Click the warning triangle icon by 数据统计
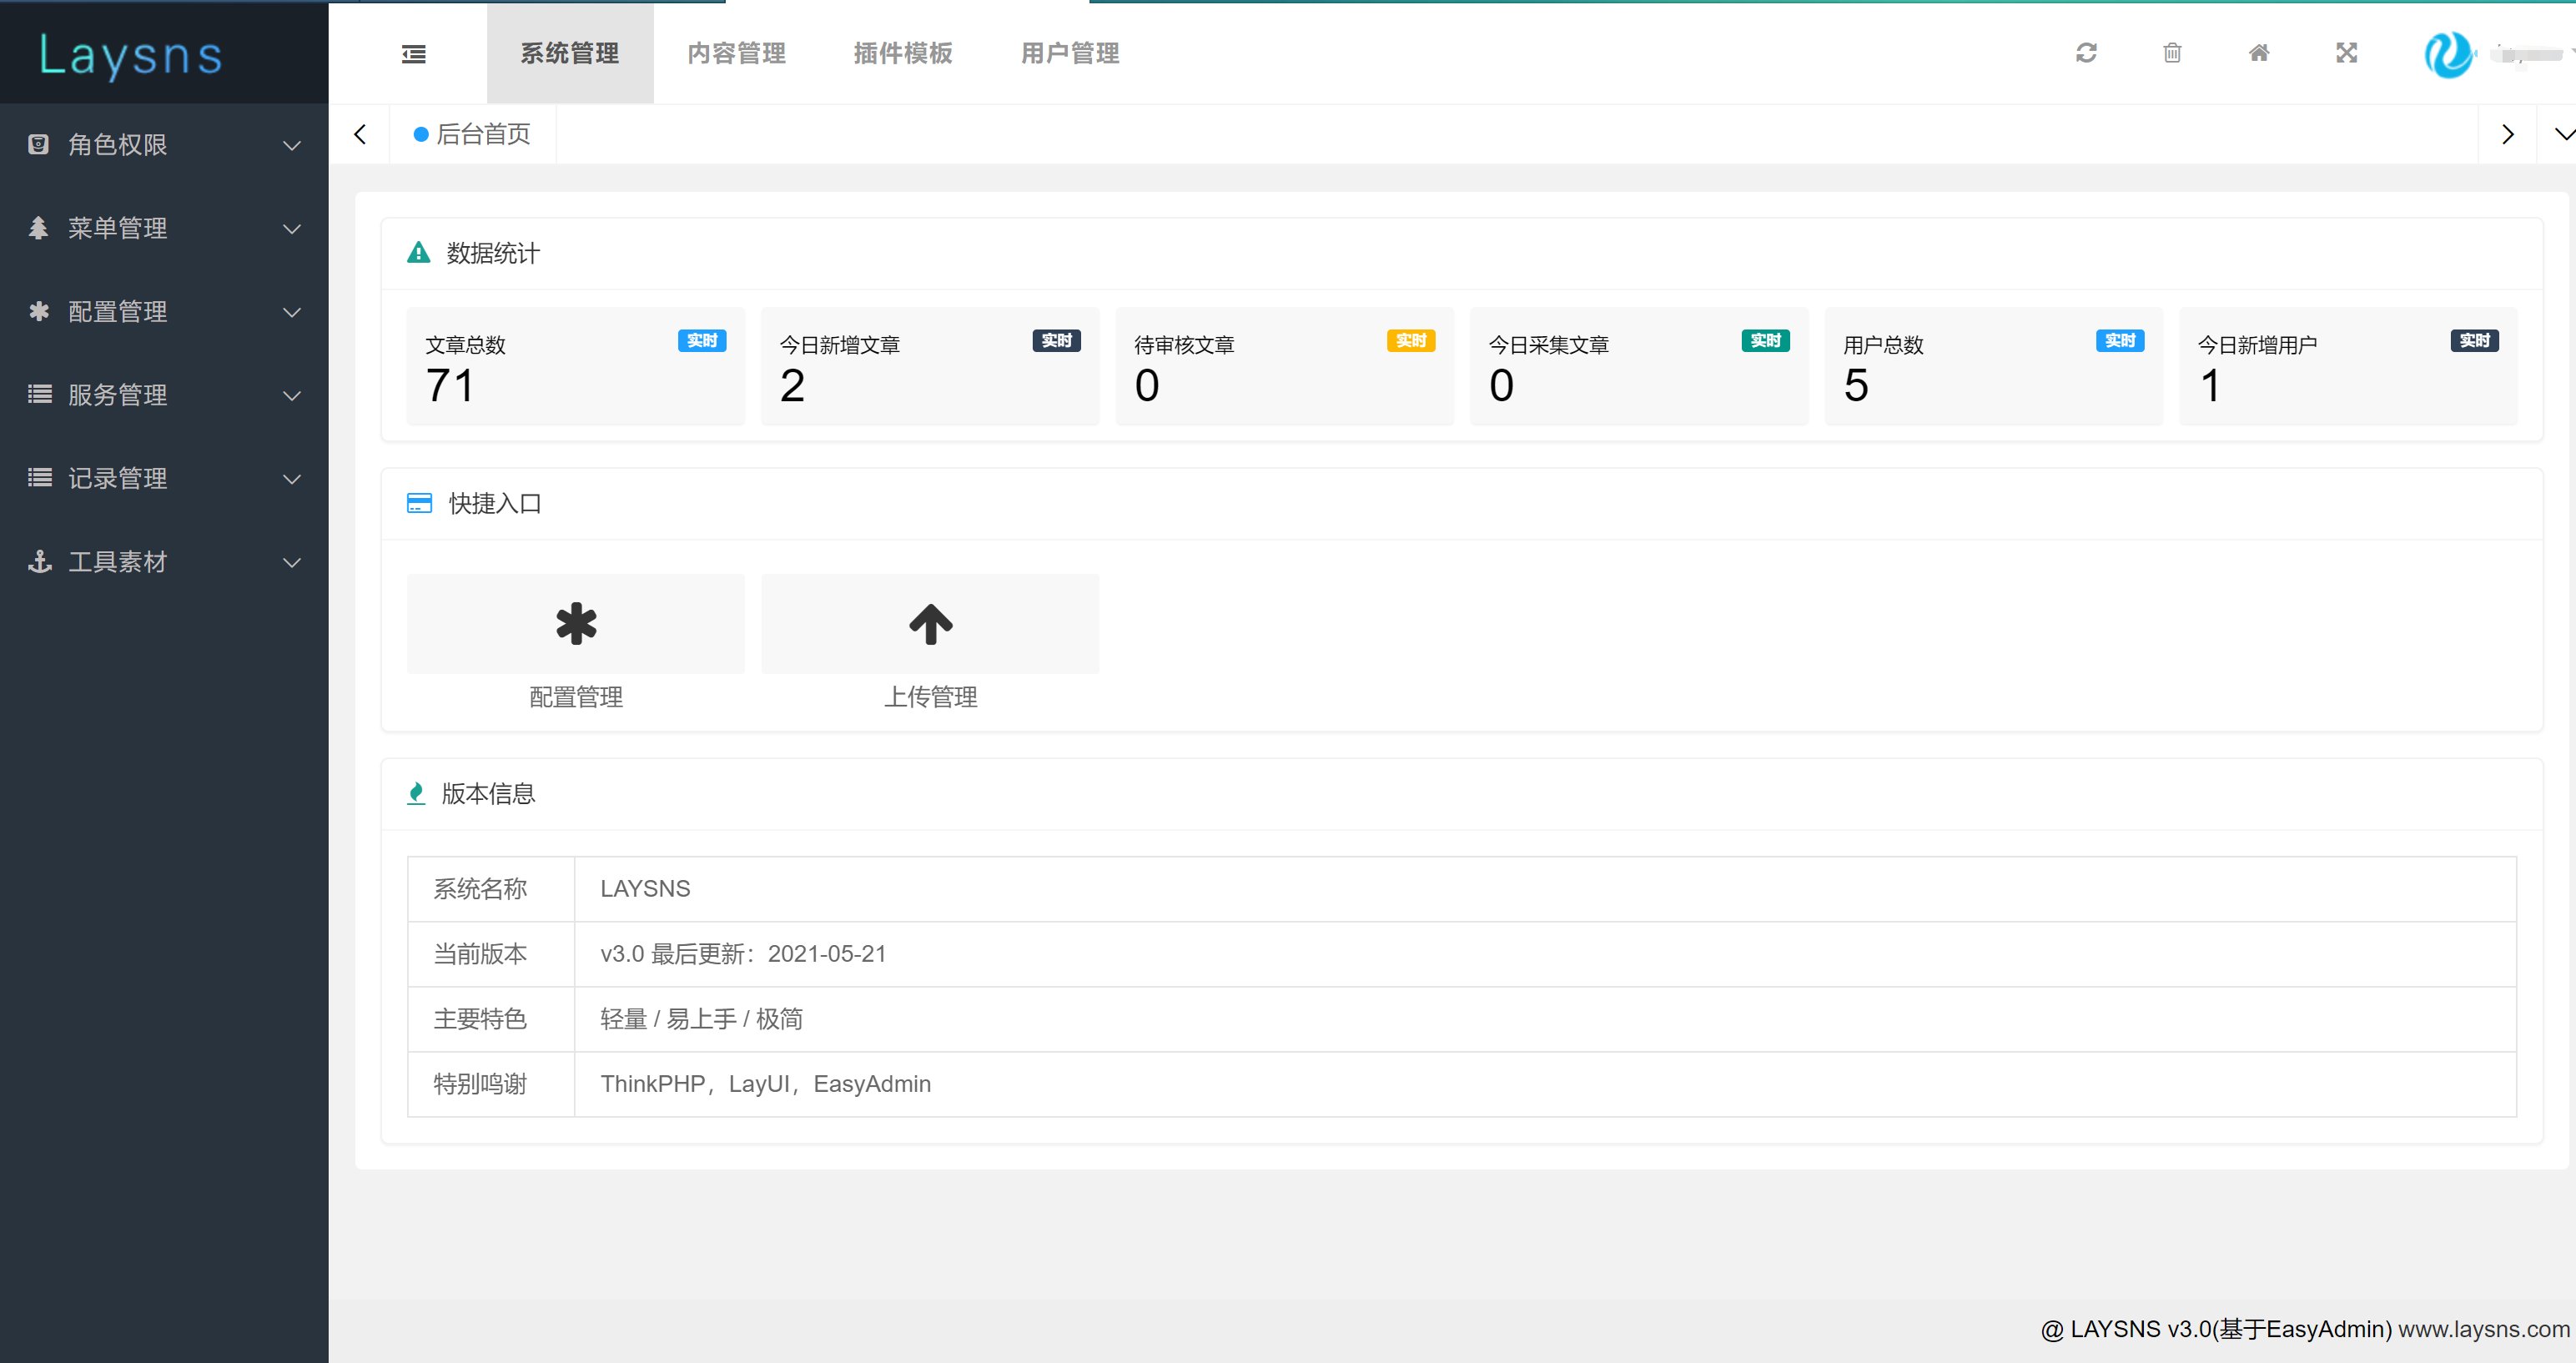This screenshot has height=1363, width=2576. [x=418, y=252]
